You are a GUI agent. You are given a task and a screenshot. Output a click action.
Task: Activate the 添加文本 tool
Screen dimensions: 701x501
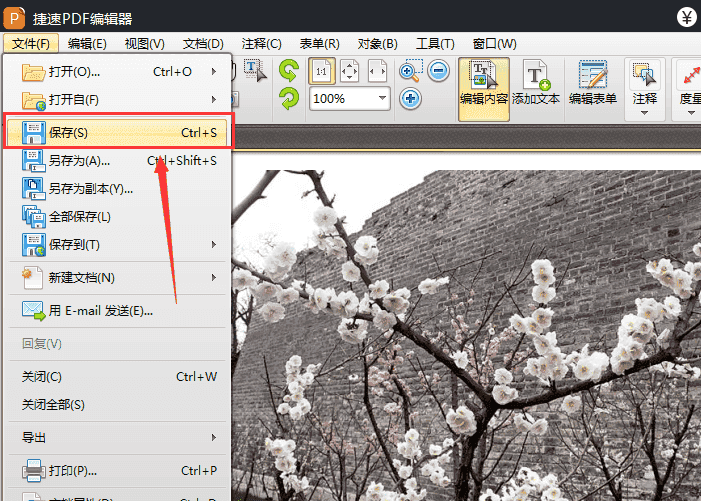(x=536, y=83)
